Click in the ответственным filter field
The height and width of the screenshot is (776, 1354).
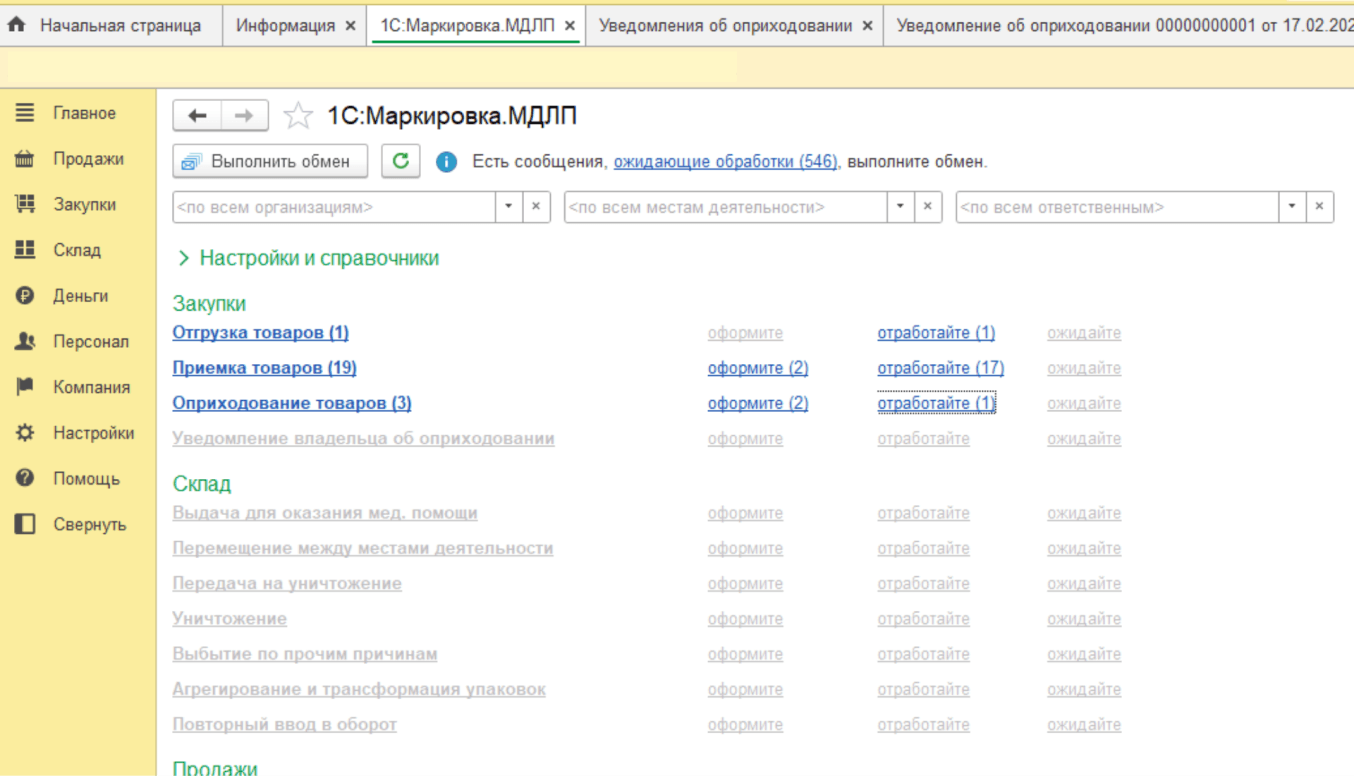pyautogui.click(x=1119, y=207)
